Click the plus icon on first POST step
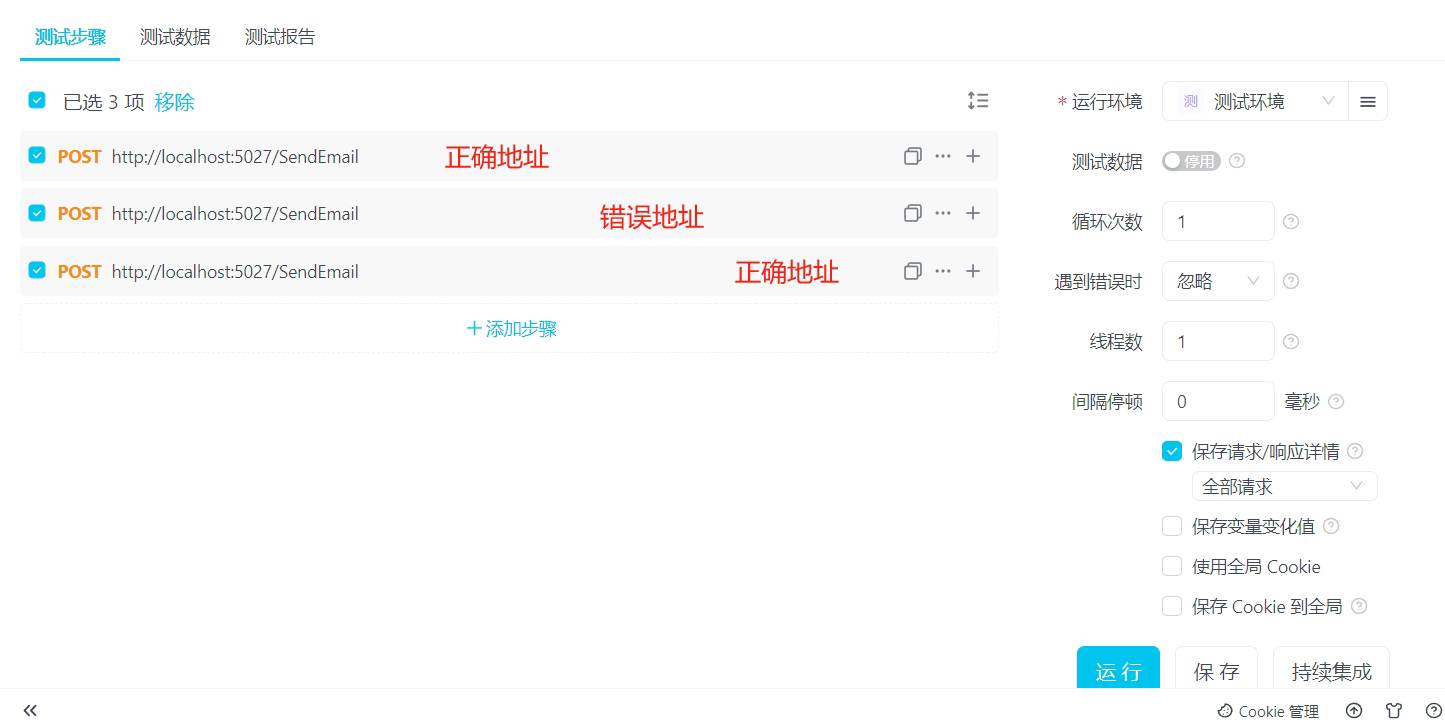 973,156
